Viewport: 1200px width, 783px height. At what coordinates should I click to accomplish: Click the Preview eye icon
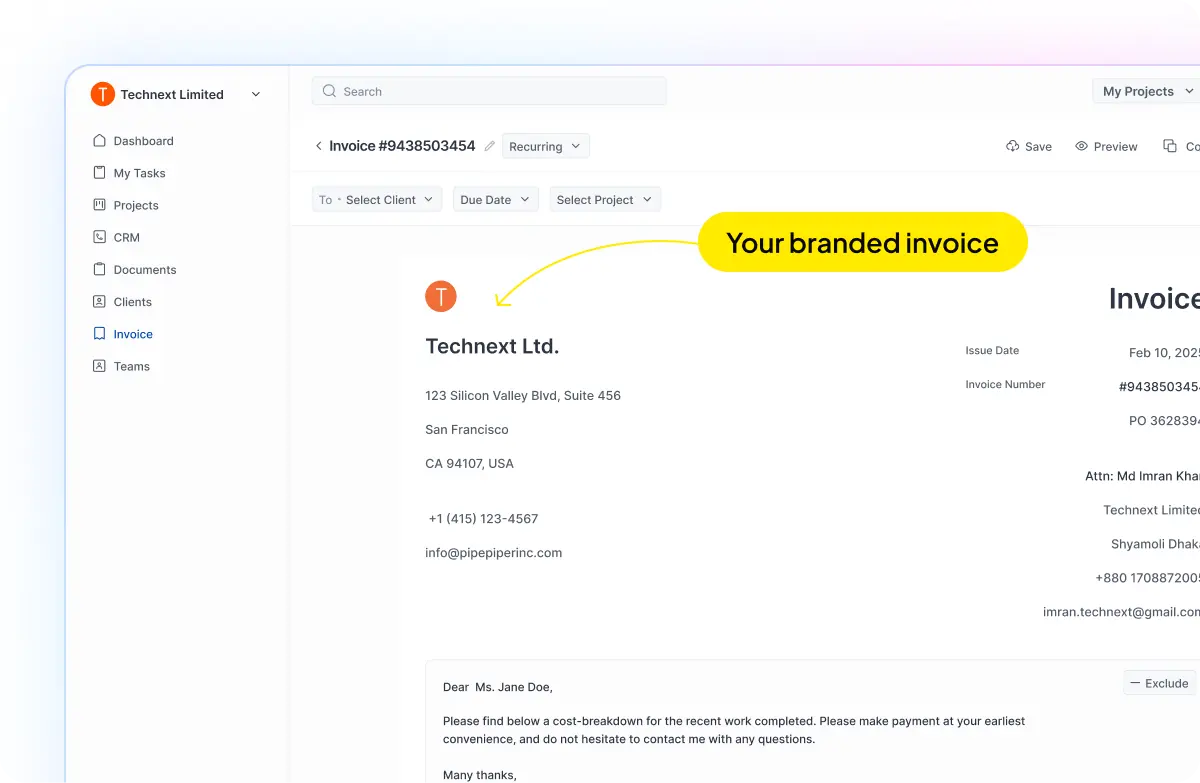tap(1081, 146)
